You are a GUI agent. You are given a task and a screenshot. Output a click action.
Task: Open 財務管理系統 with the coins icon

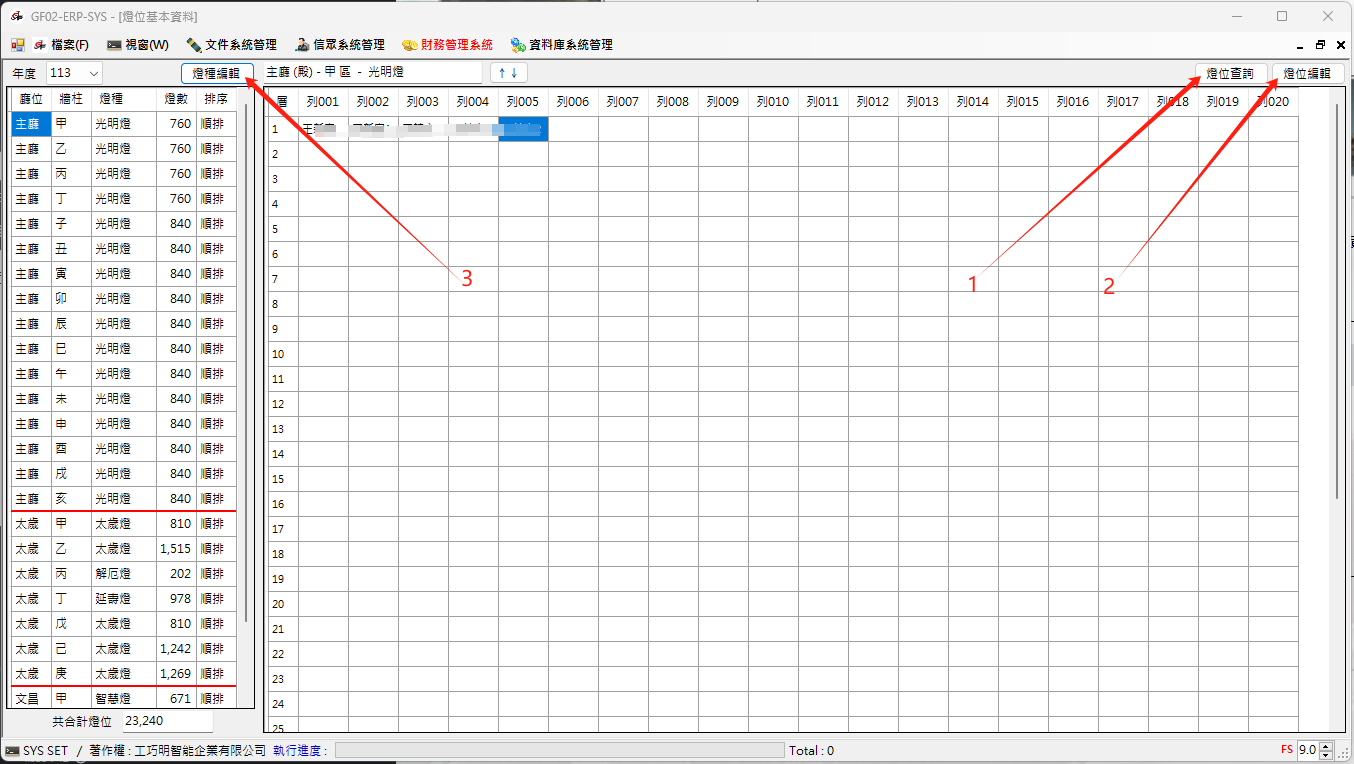click(447, 45)
